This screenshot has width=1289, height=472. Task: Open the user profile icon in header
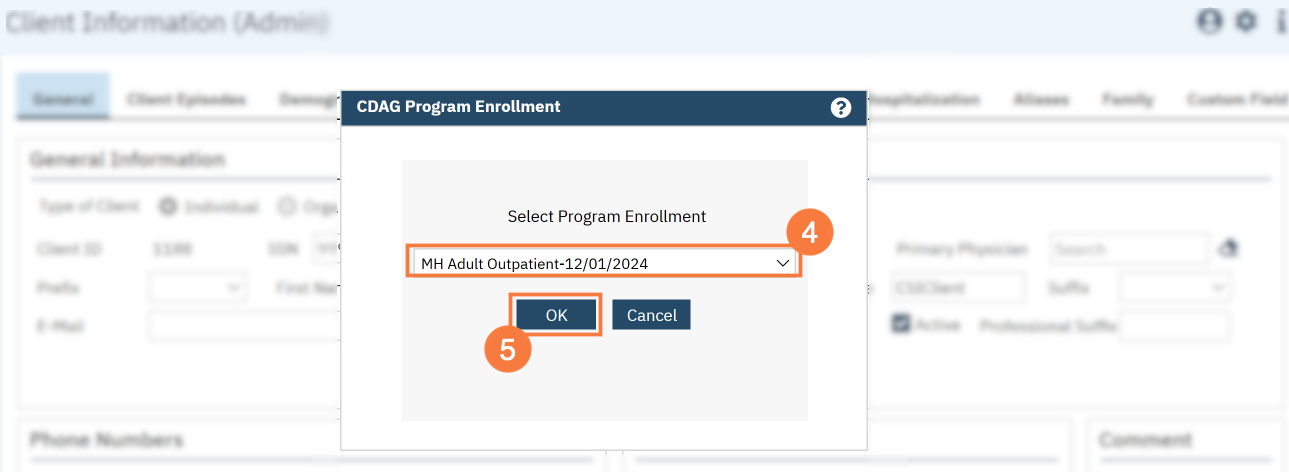click(1210, 22)
